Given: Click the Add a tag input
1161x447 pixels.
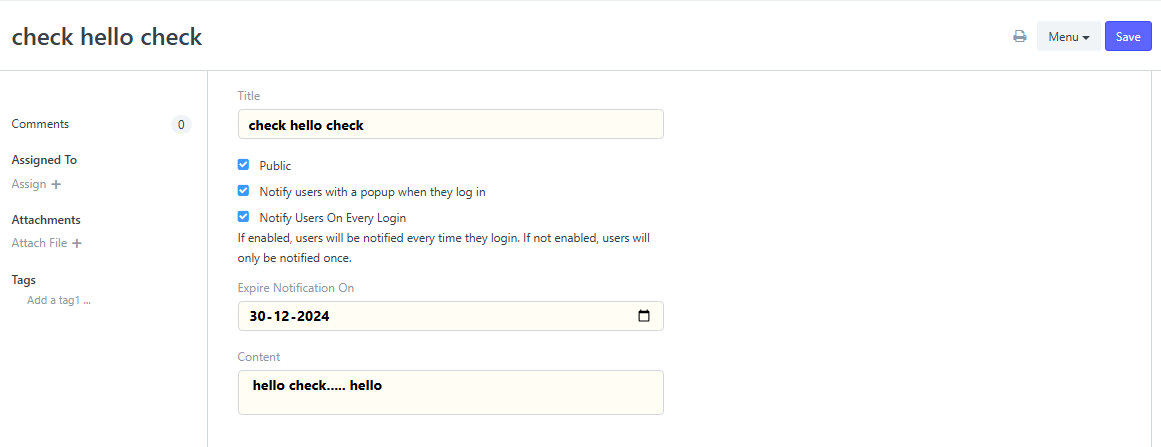Looking at the screenshot, I should coord(58,300).
